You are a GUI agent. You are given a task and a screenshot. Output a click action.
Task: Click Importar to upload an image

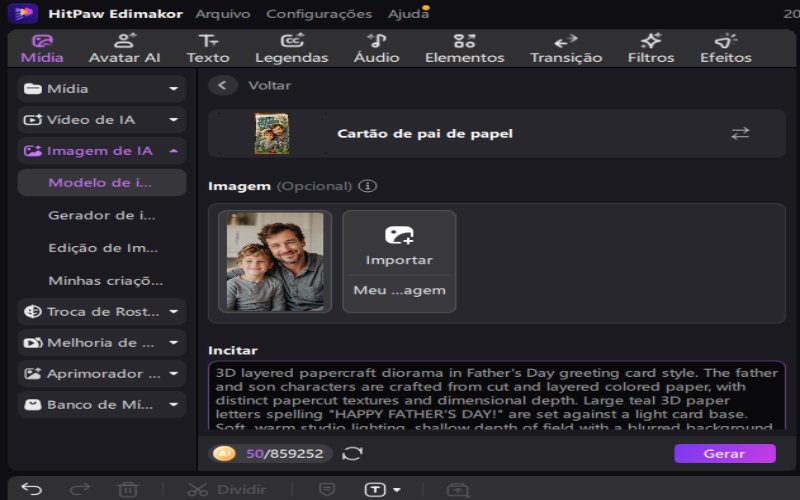coord(399,245)
